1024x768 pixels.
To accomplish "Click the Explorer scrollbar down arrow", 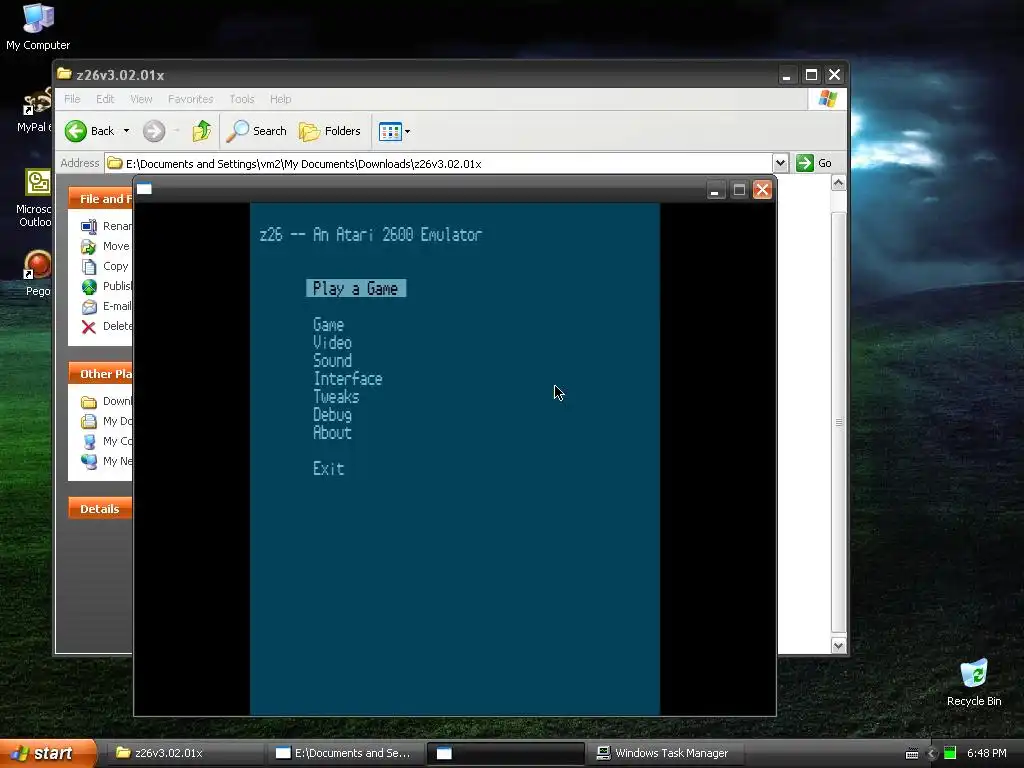I will 839,645.
